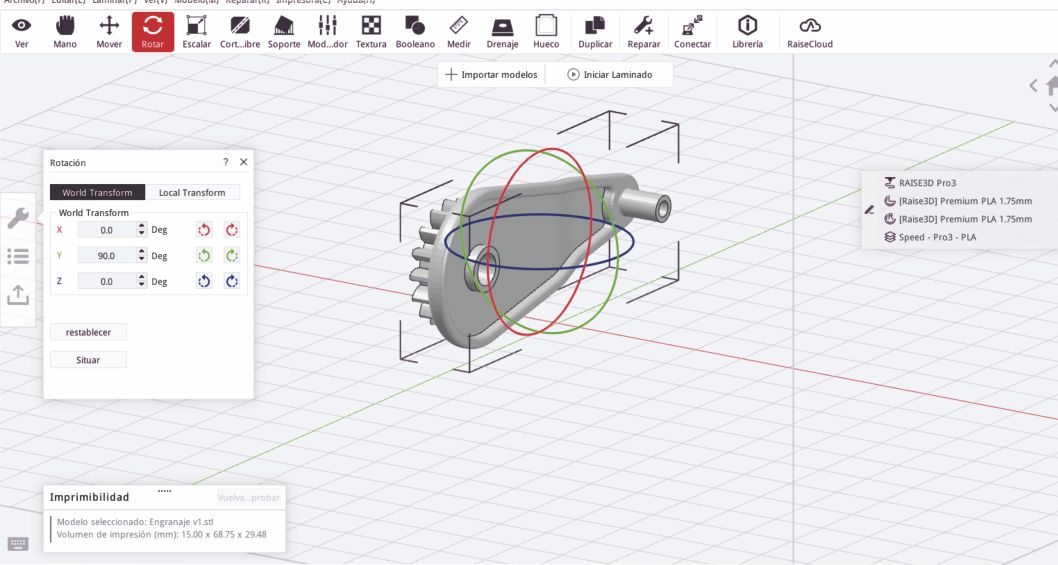Adjust the X rotation spinner arrows
The width and height of the screenshot is (1058, 565).
tap(142, 230)
